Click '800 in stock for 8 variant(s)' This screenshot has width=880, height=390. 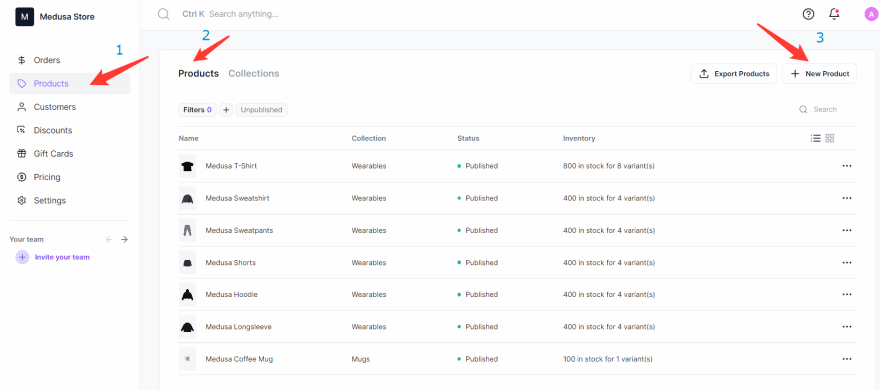[x=609, y=166]
